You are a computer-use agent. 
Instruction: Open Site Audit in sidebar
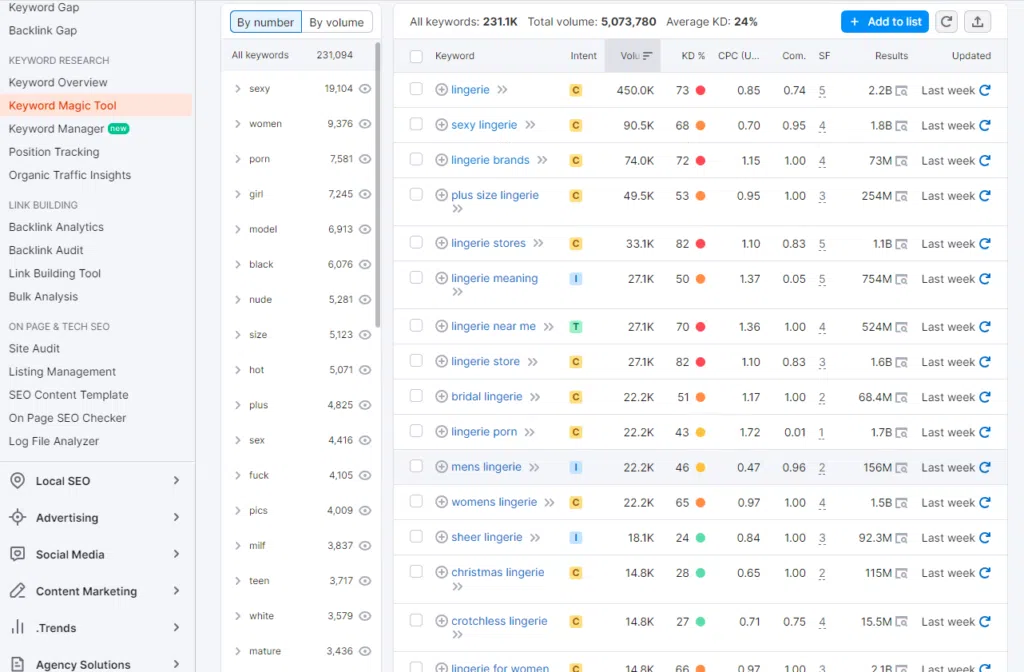(34, 348)
